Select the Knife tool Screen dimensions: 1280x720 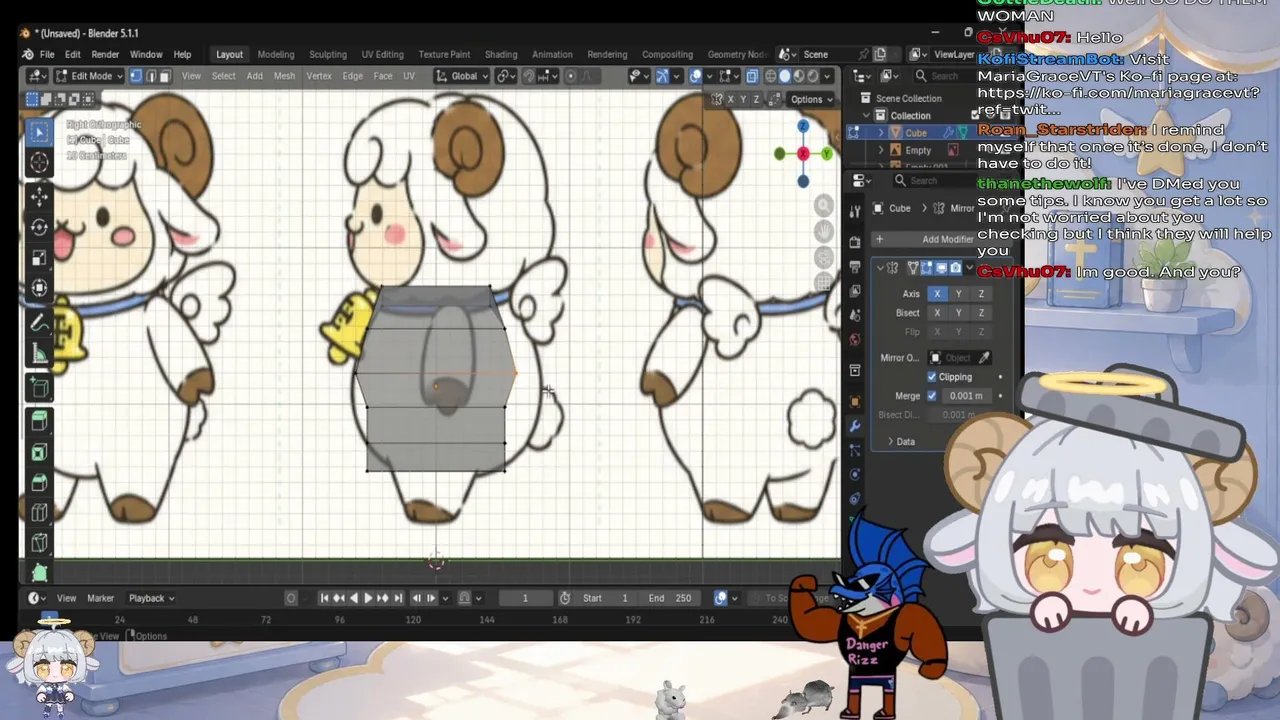click(40, 544)
